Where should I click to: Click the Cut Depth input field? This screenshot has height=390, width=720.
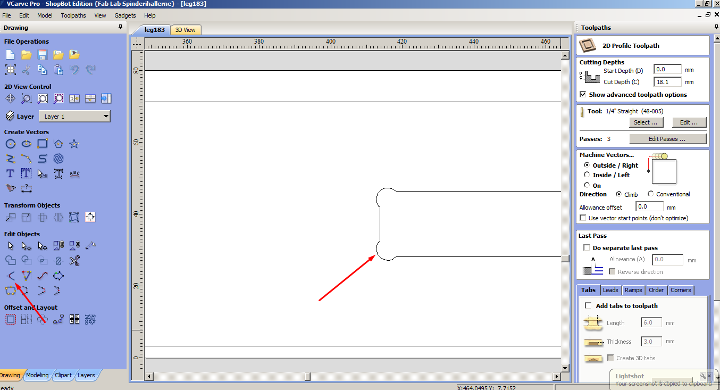tap(667, 82)
